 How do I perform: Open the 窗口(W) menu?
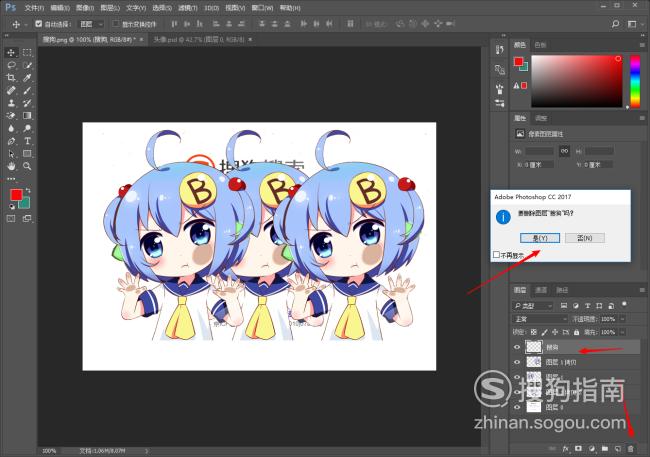(262, 8)
